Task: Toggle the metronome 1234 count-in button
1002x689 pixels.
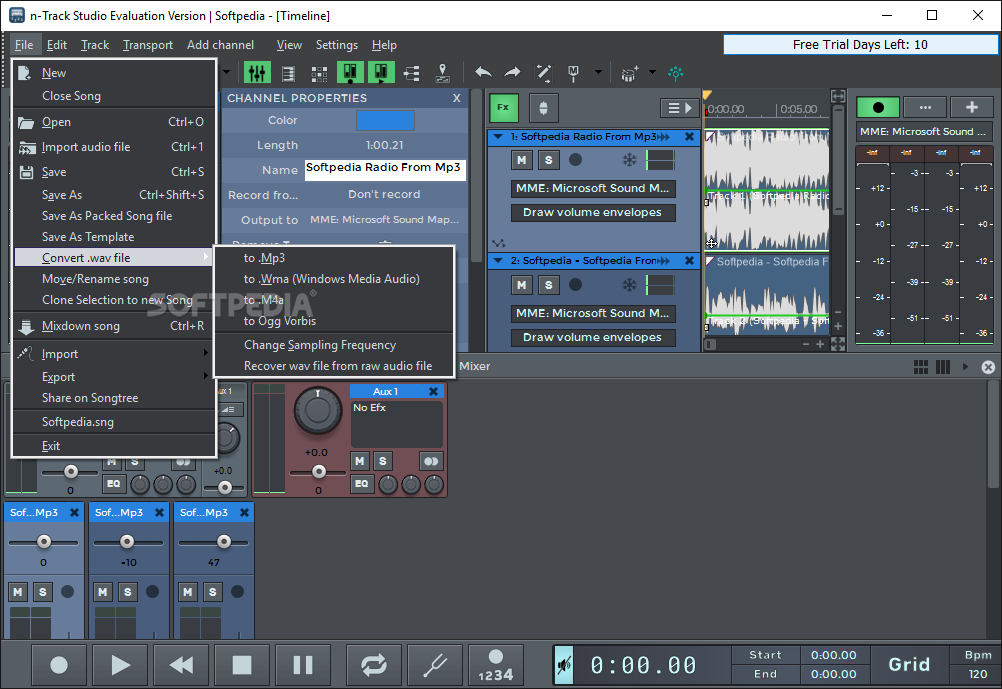Action: pos(496,665)
